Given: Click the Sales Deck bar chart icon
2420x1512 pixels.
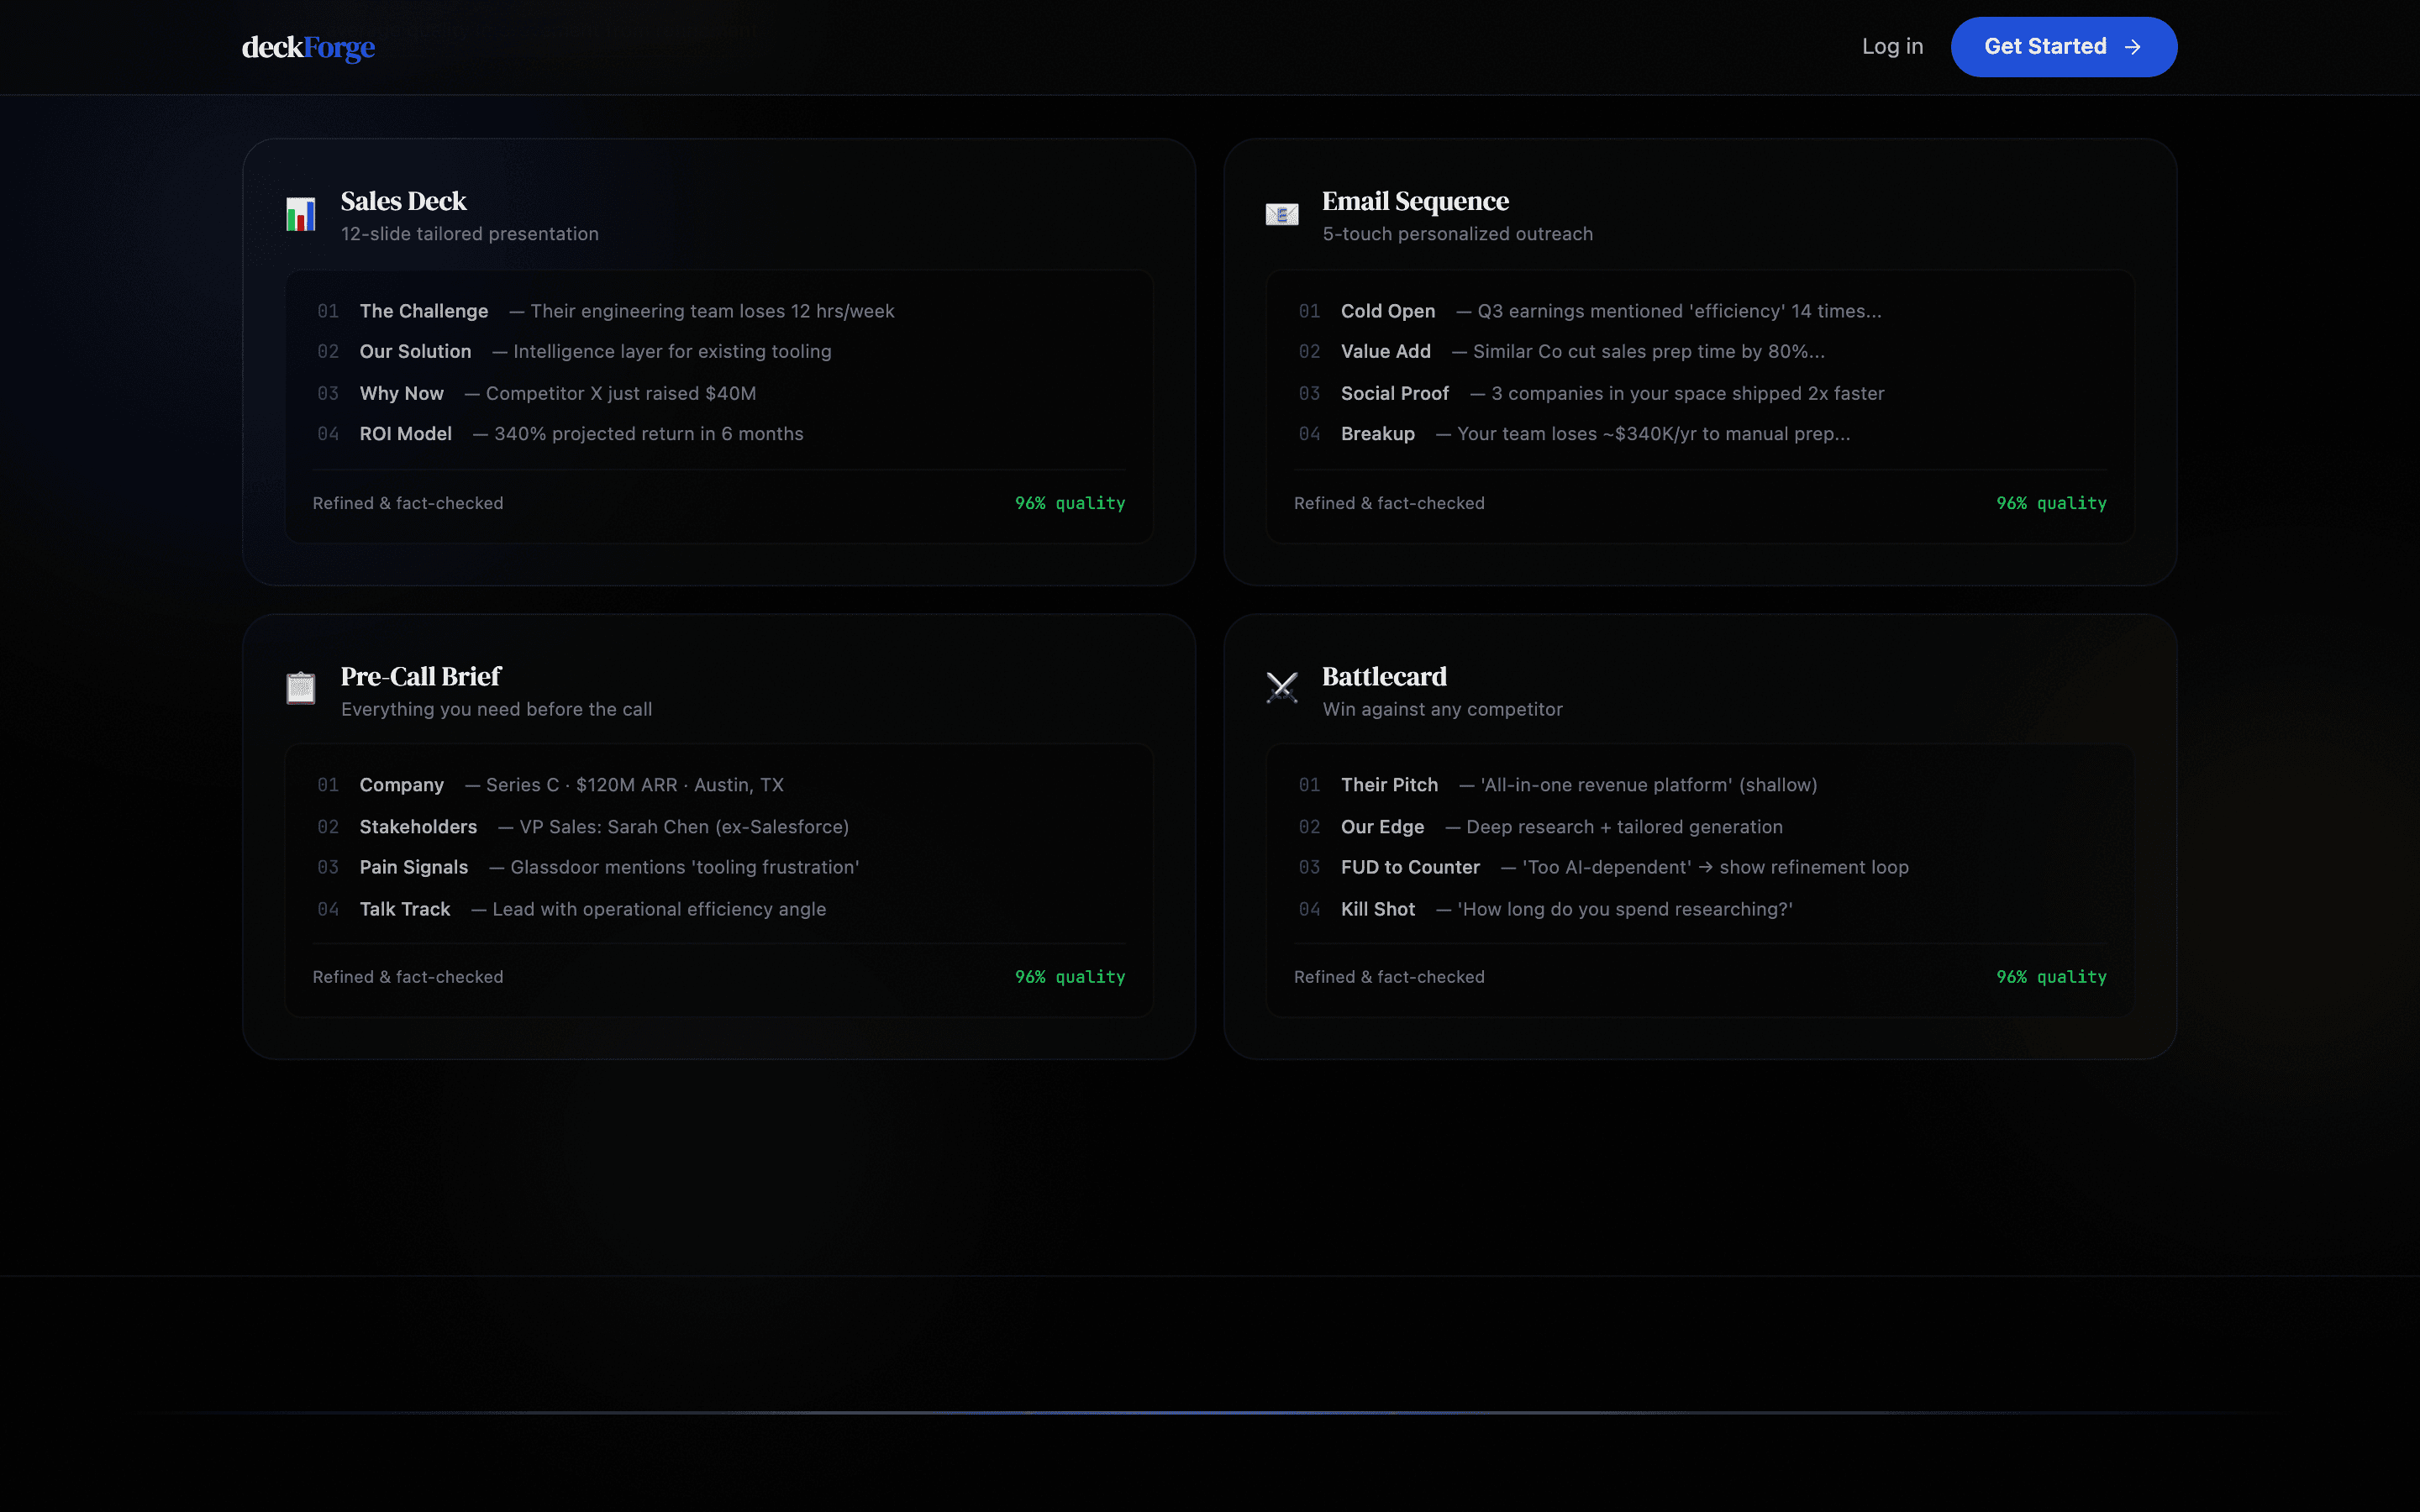Looking at the screenshot, I should 301,215.
